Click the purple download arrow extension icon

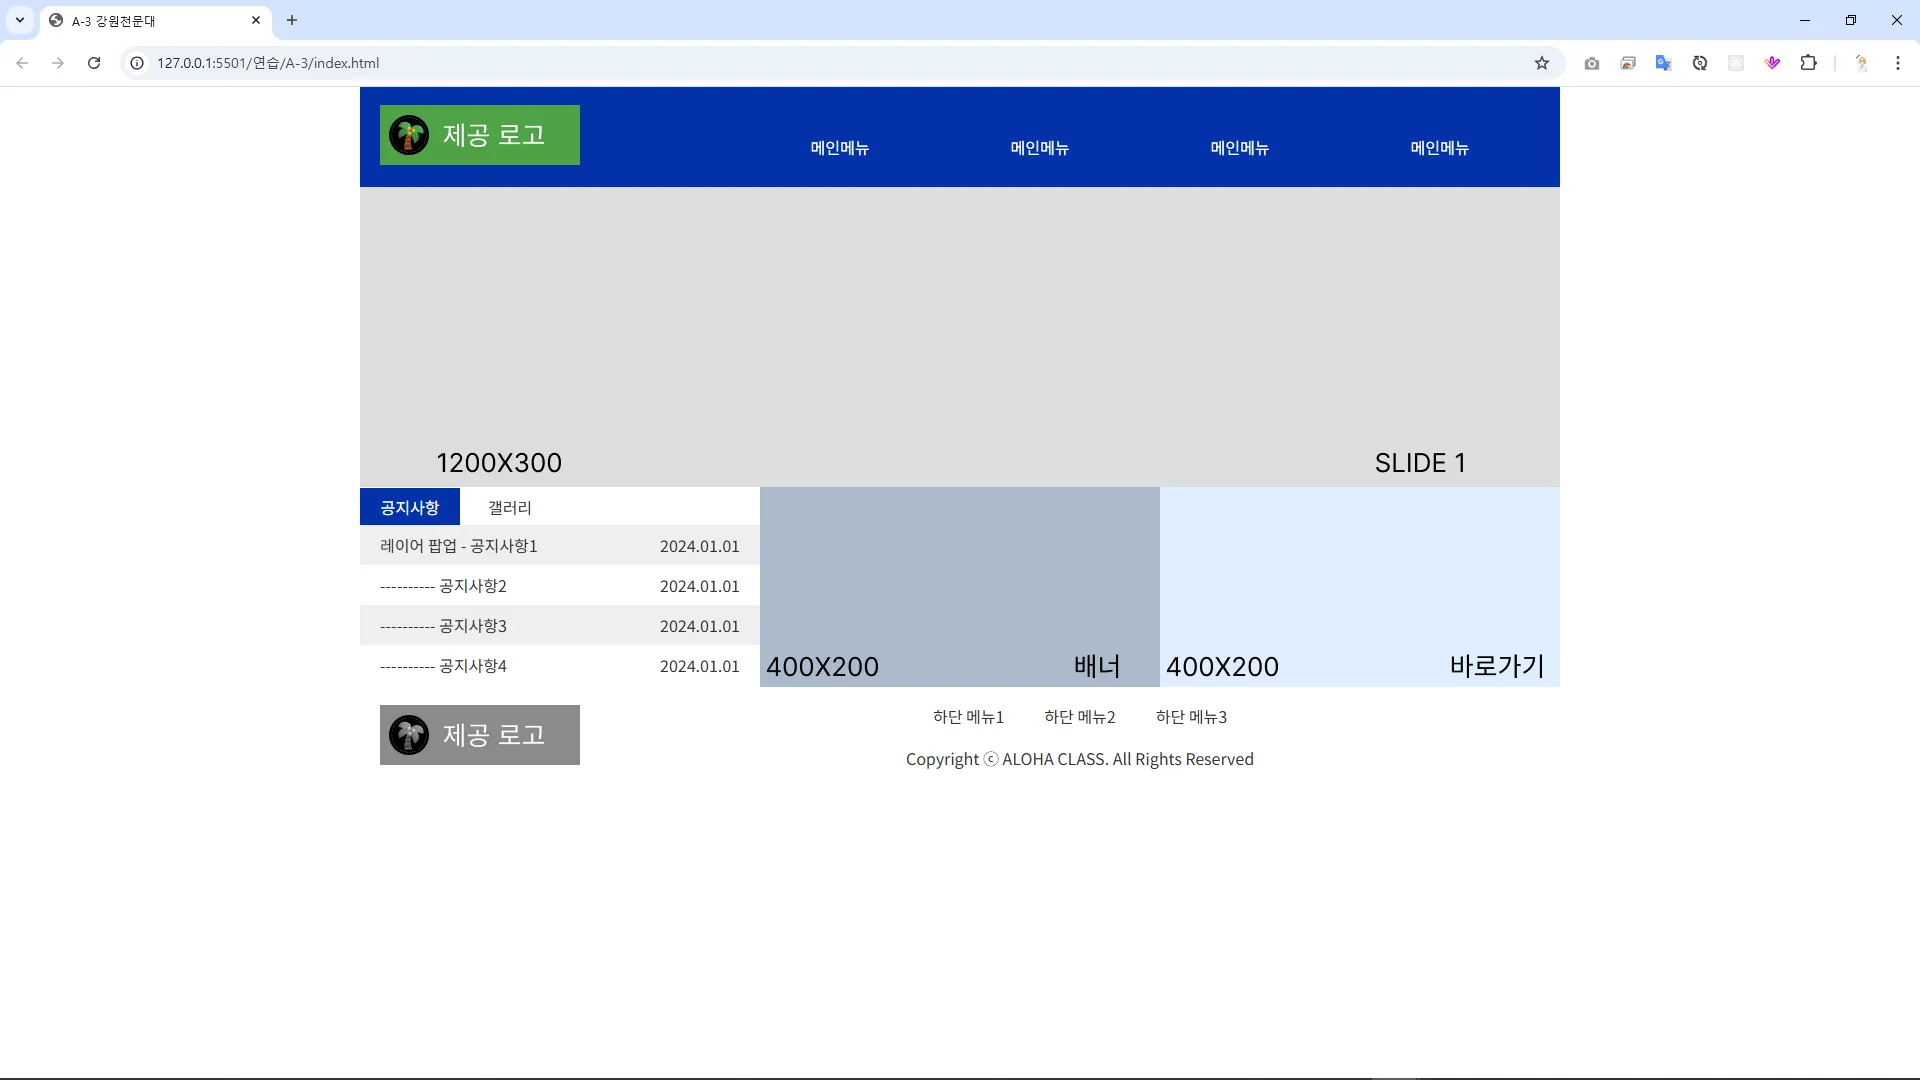click(x=1772, y=63)
